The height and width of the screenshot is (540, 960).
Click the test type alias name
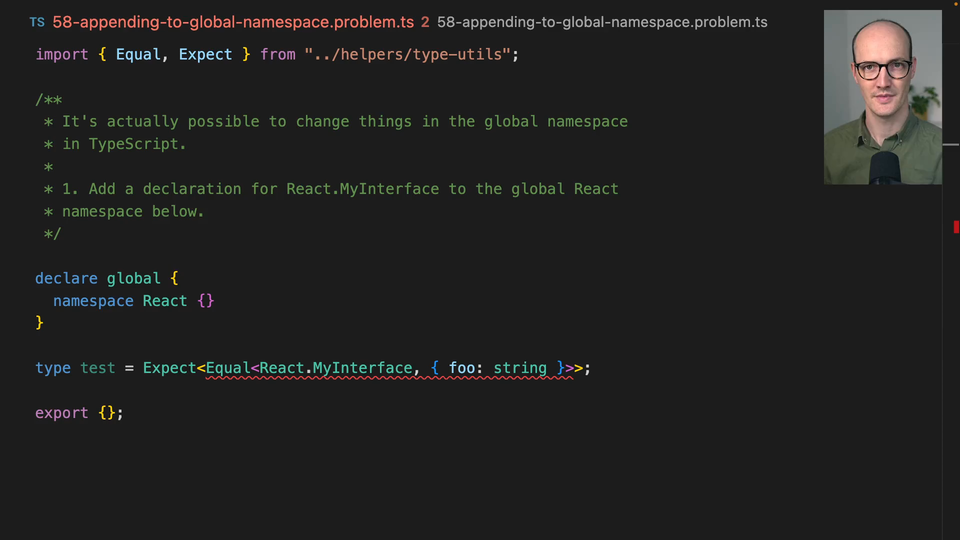coord(98,368)
